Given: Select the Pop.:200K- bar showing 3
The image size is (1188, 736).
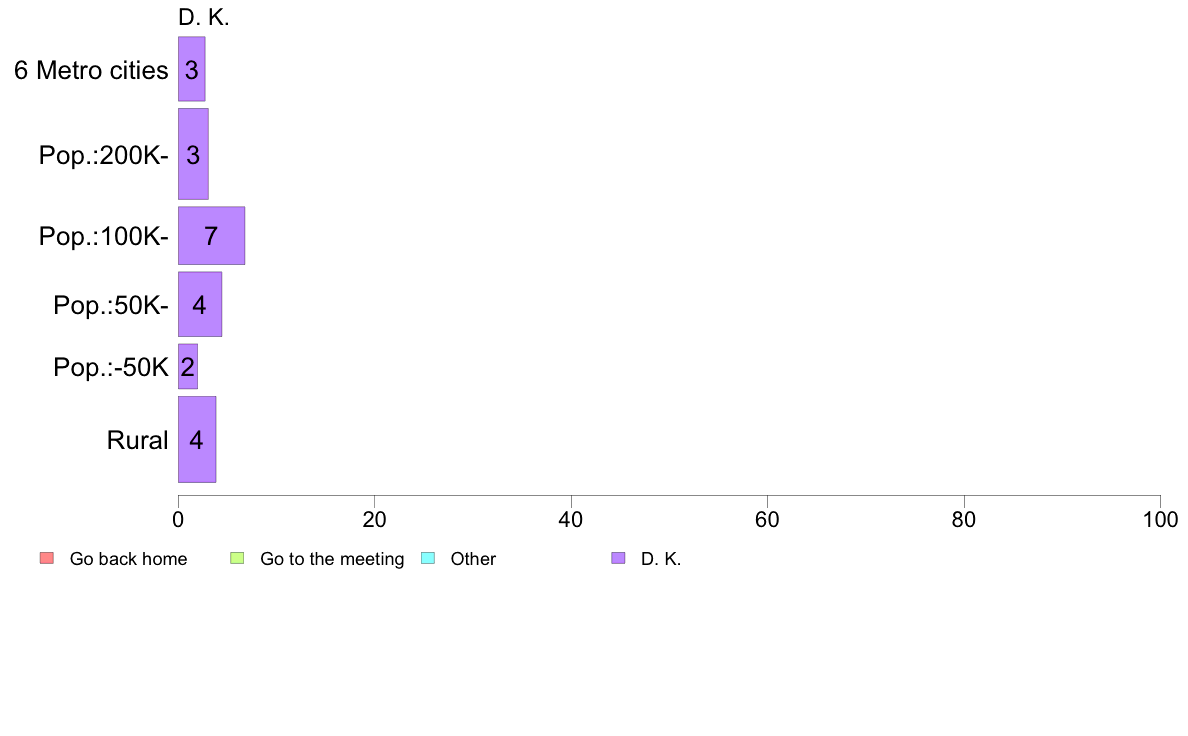Looking at the screenshot, I should click(193, 154).
